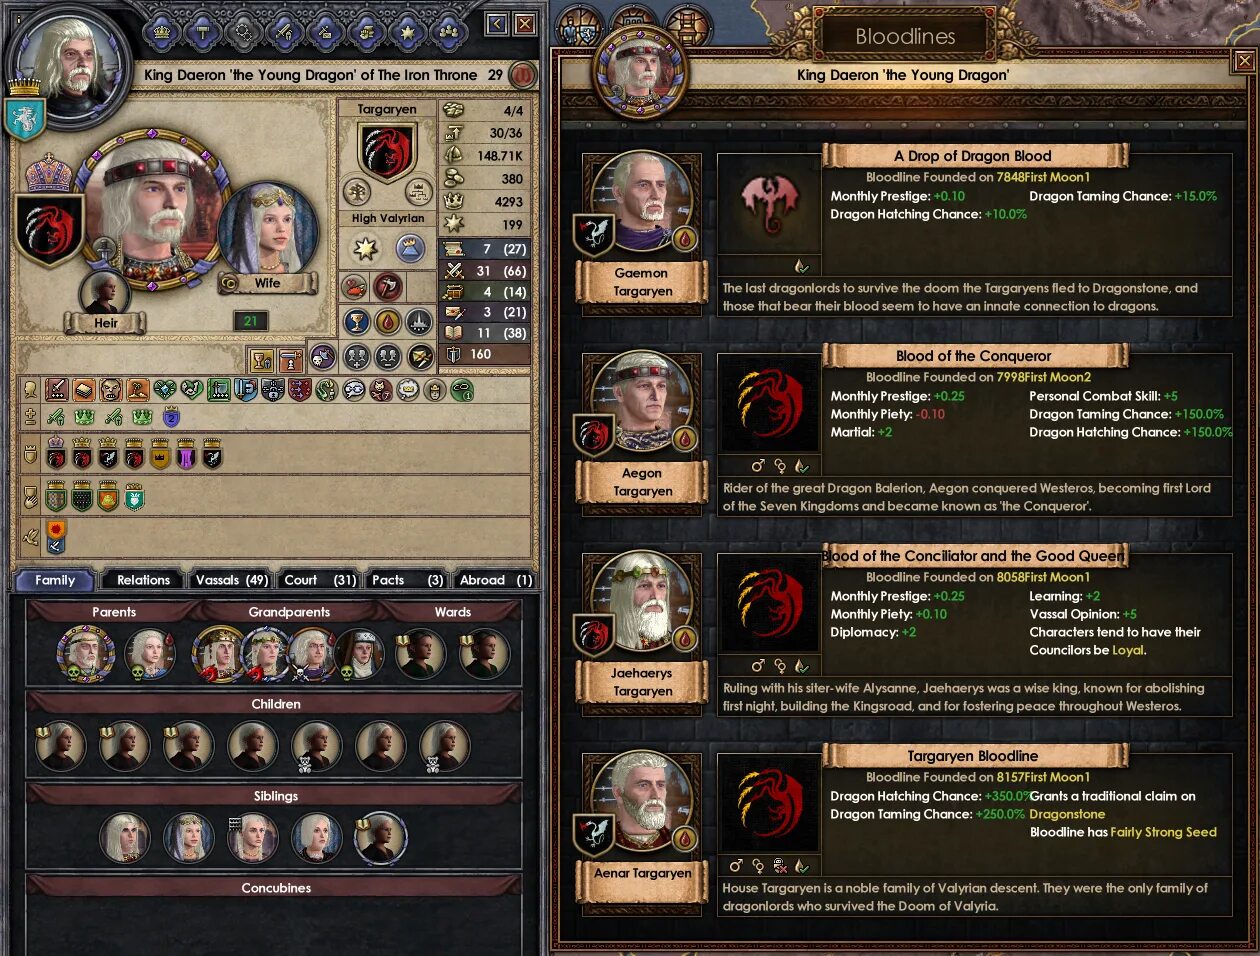Click the crown hierarchy chart icon under Targaryen
1260x956 pixels.
tap(417, 190)
